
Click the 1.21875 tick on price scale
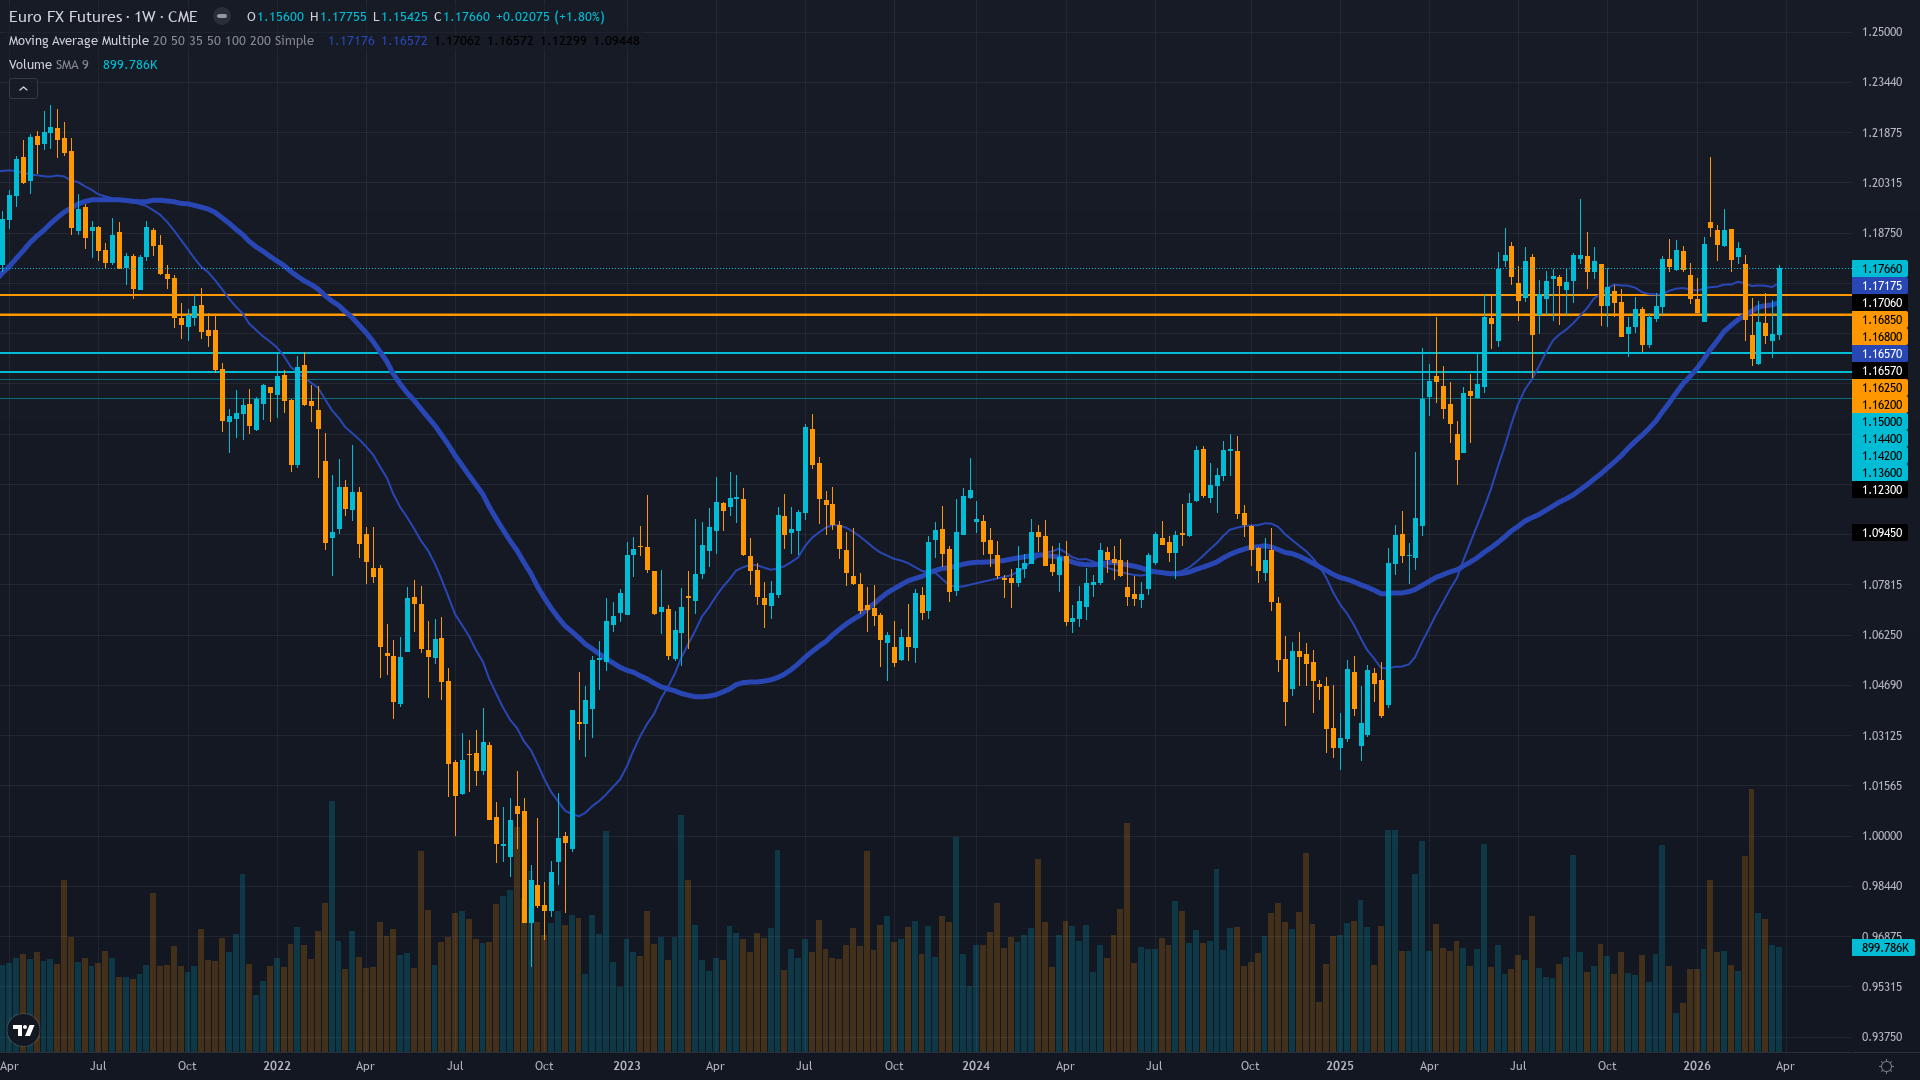(x=1882, y=133)
